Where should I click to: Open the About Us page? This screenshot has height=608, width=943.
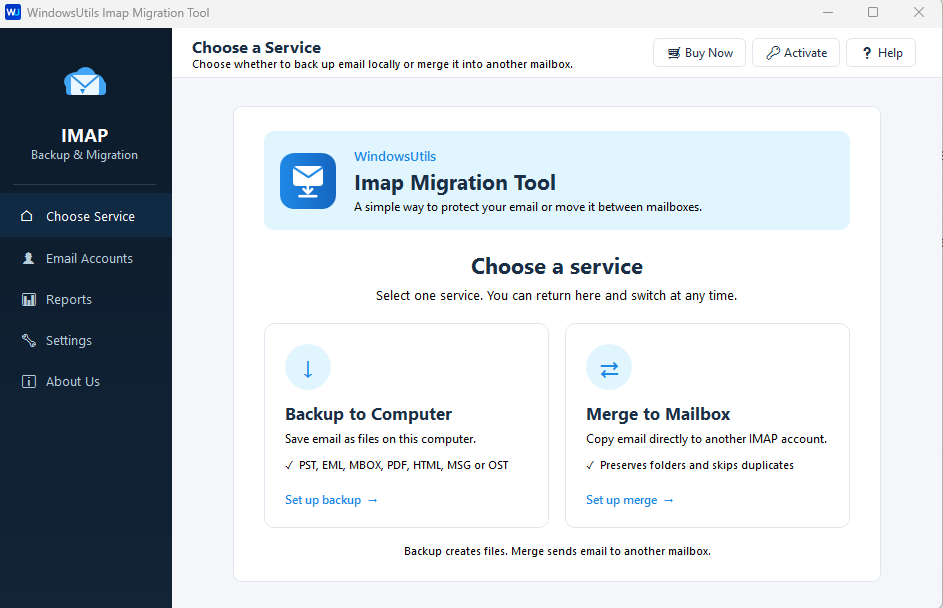pos(86,381)
